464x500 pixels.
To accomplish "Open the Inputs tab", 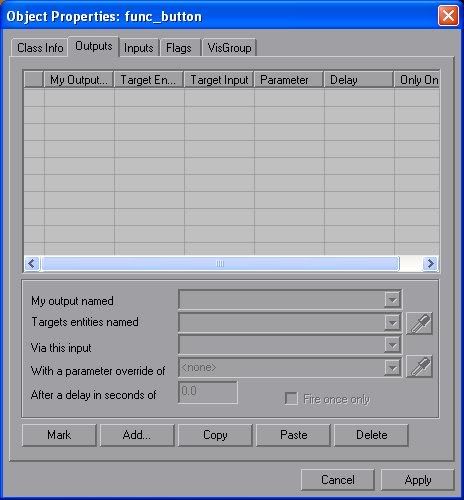I will (139, 48).
